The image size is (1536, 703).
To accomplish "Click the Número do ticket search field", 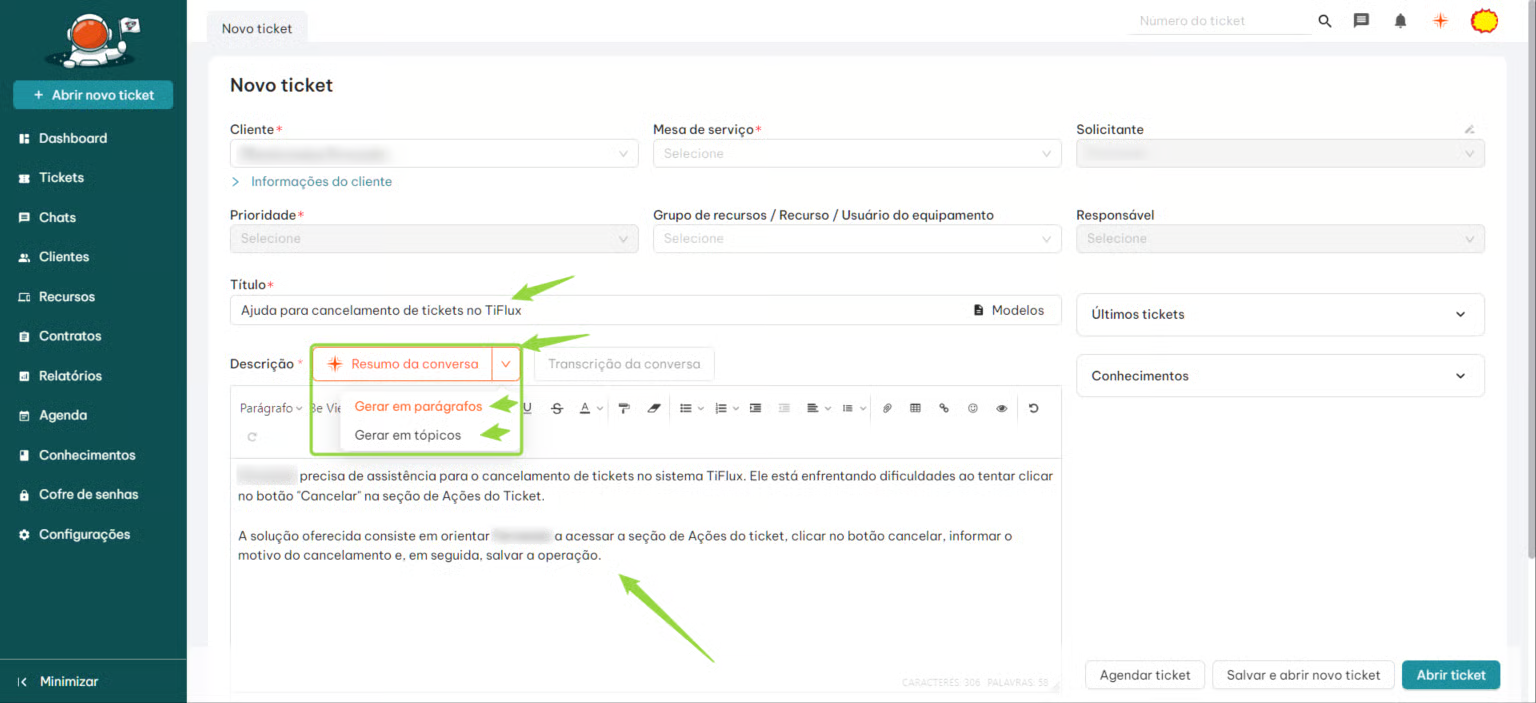I will [x=1218, y=21].
